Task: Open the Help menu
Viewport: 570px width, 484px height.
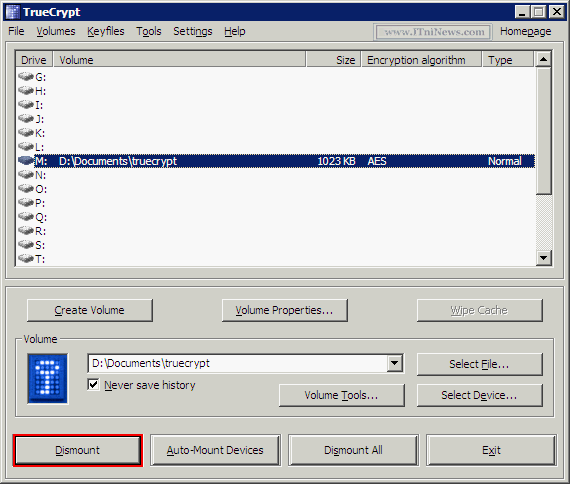Action: coord(234,31)
